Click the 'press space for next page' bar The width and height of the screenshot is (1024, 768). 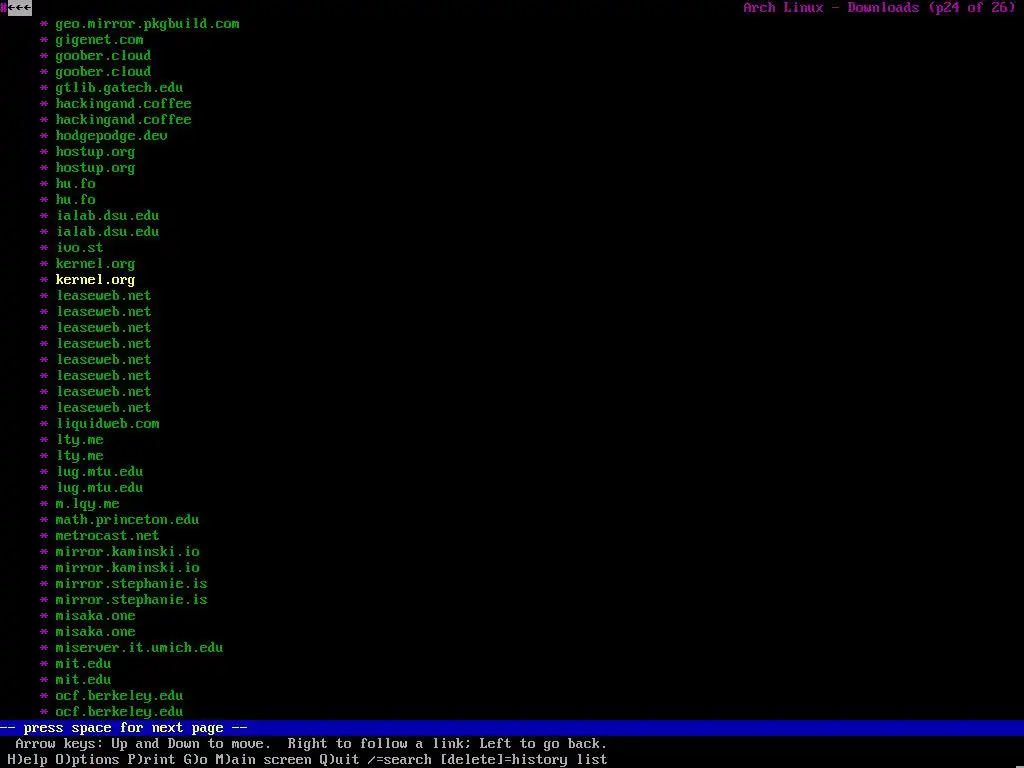pos(512,728)
